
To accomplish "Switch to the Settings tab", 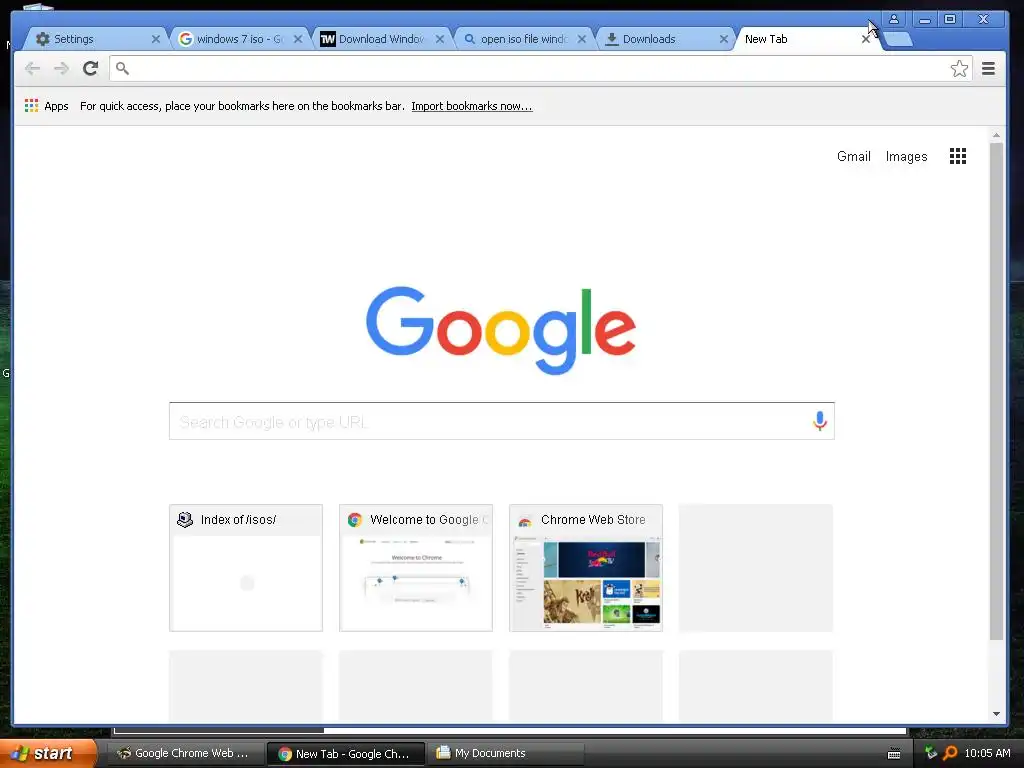I will 95,39.
